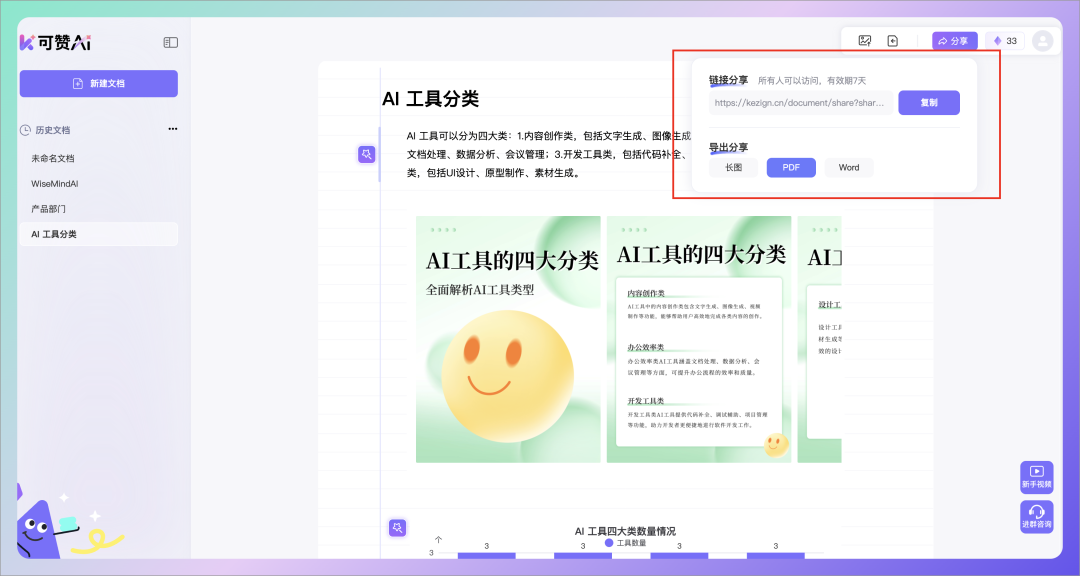
Task: Open the user avatar profile icon
Action: [x=1043, y=41]
